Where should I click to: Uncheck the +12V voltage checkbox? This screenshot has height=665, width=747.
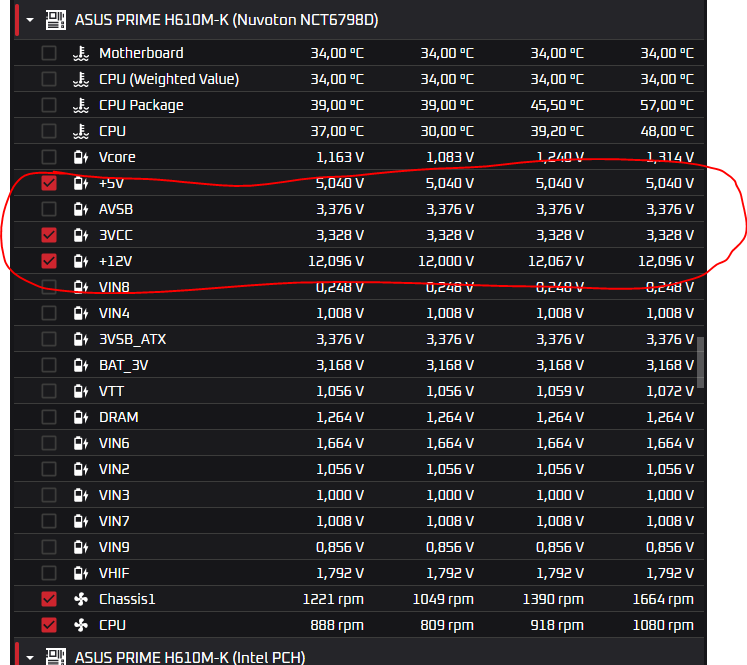tap(49, 261)
